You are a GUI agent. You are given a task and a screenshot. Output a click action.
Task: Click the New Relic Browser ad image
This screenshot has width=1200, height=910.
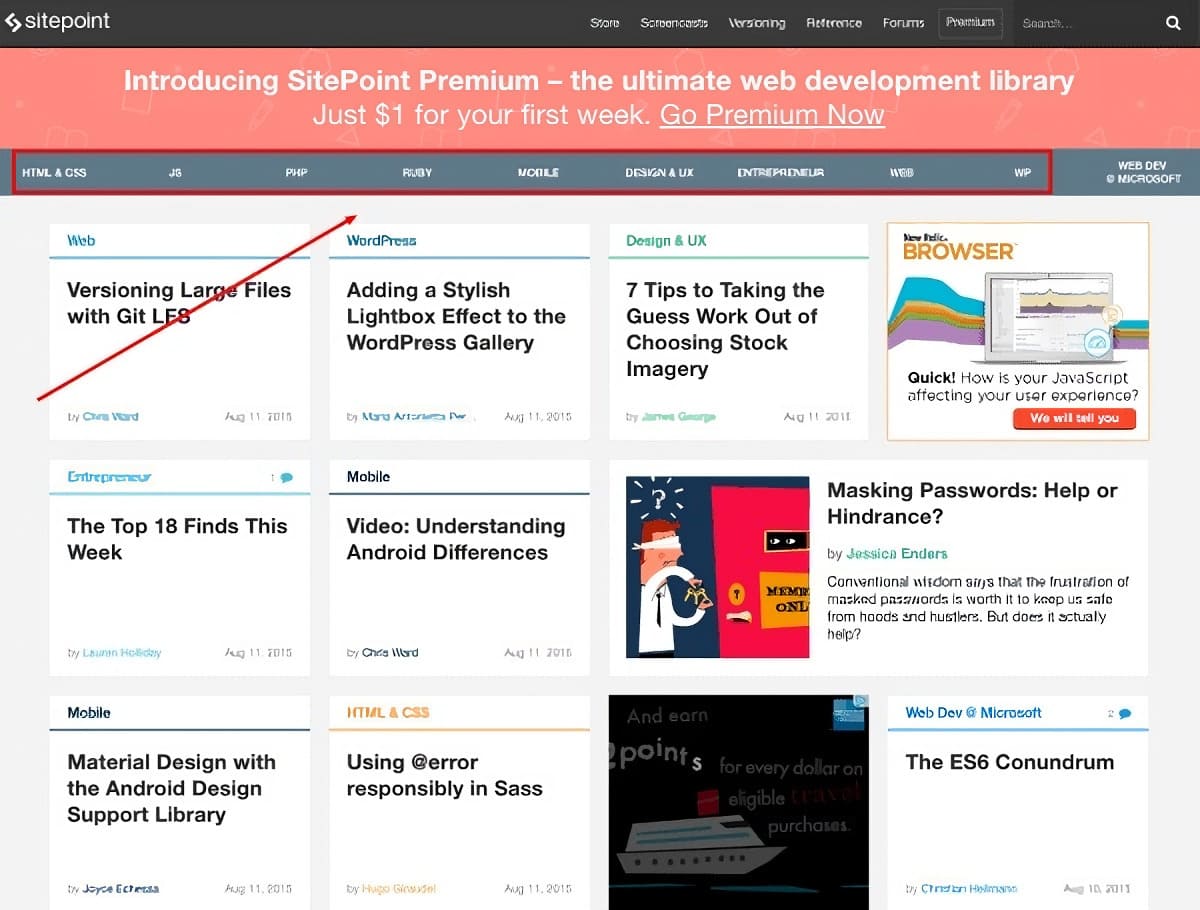[1018, 331]
